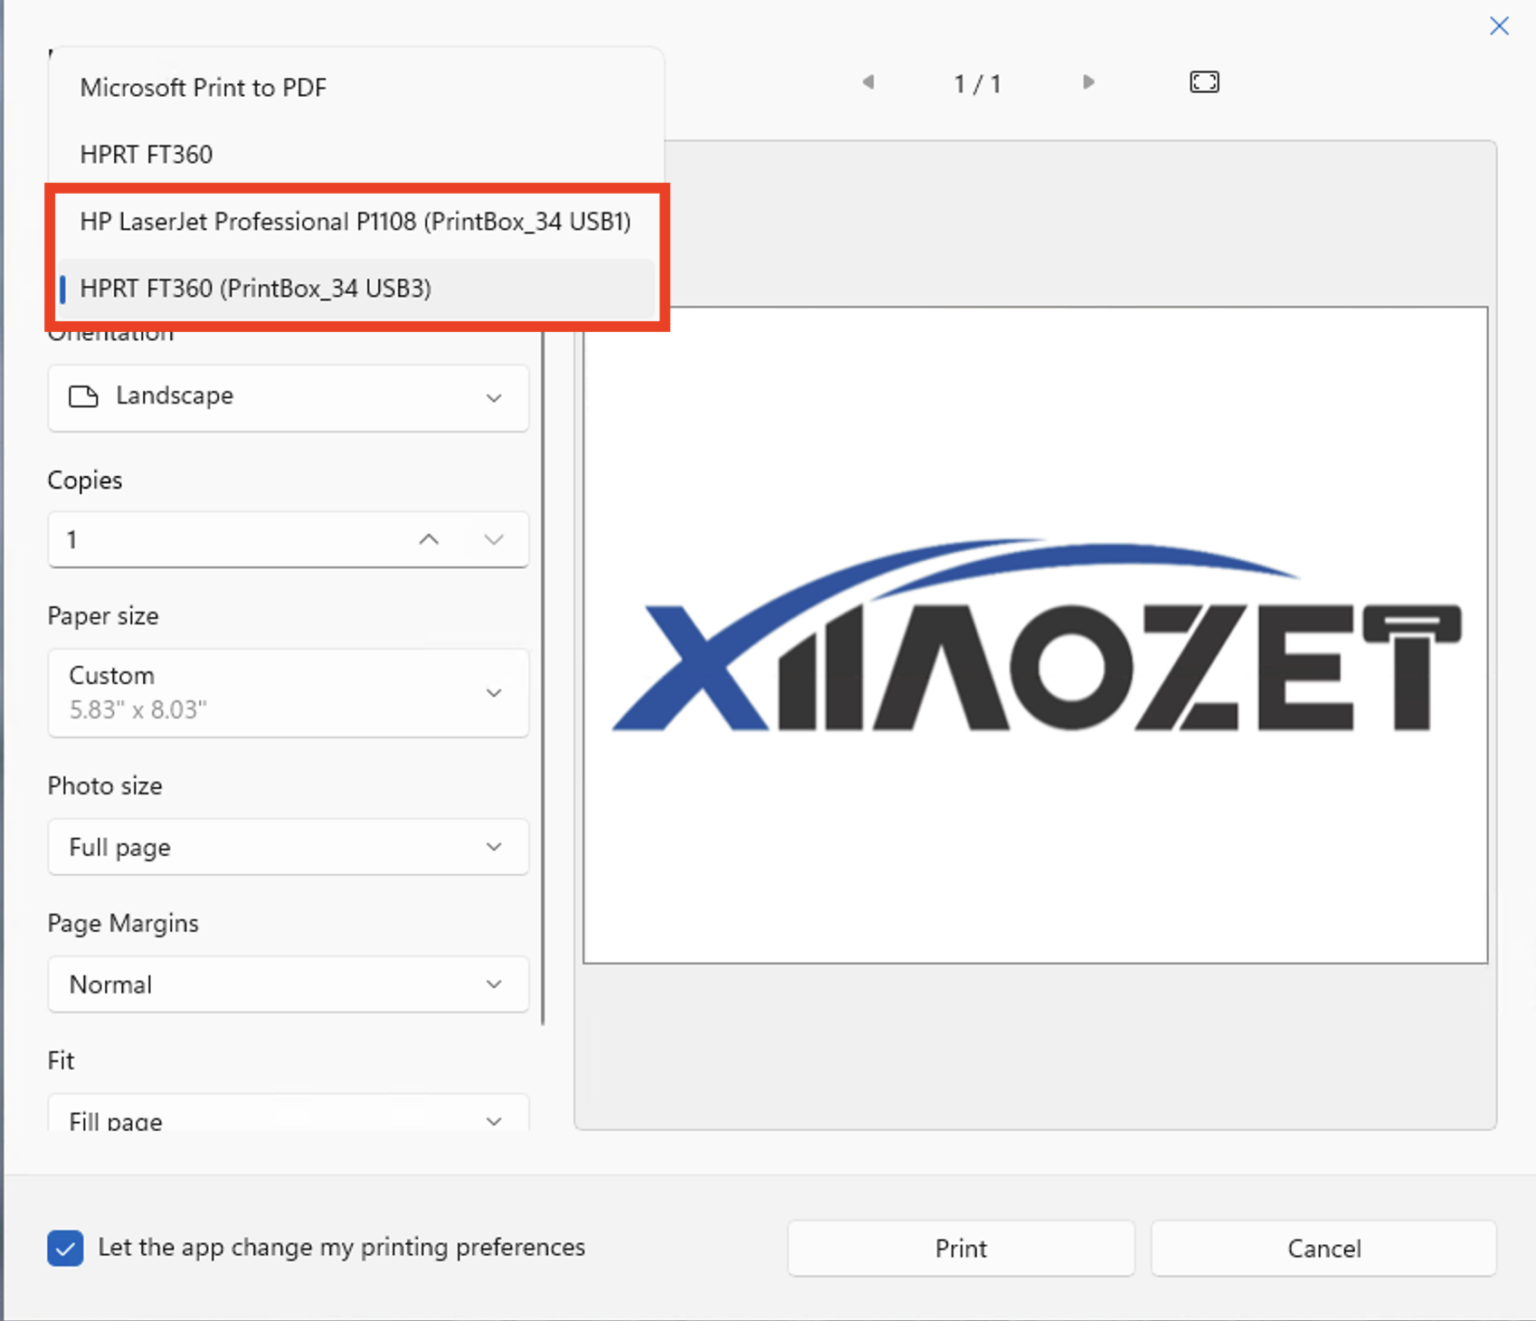The height and width of the screenshot is (1321, 1536).
Task: Open the Photo size Full page dropdown
Action: click(x=288, y=847)
